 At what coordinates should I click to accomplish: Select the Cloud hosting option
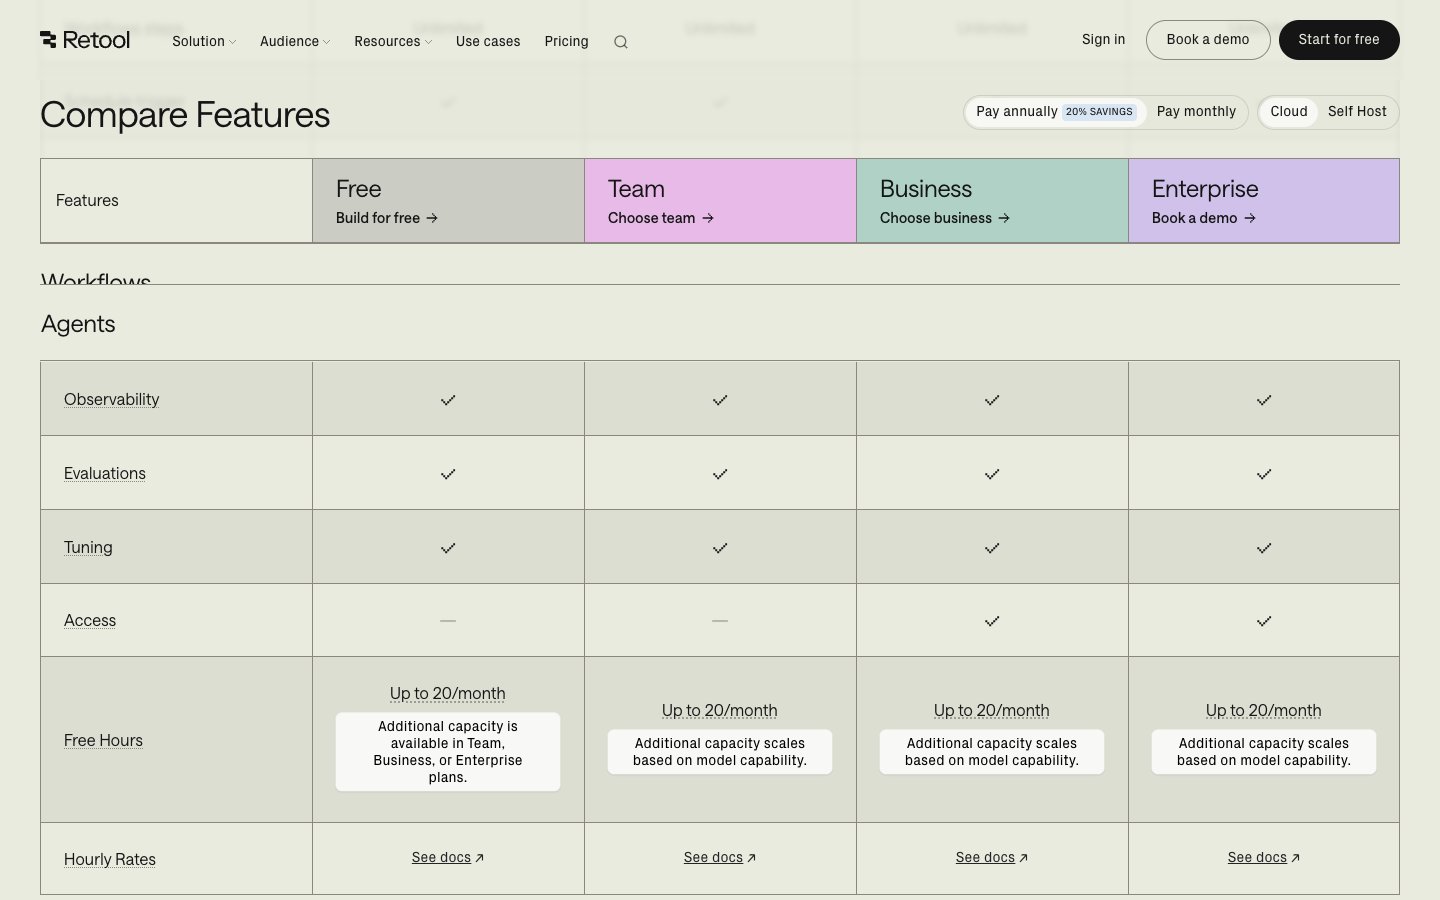[1288, 112]
